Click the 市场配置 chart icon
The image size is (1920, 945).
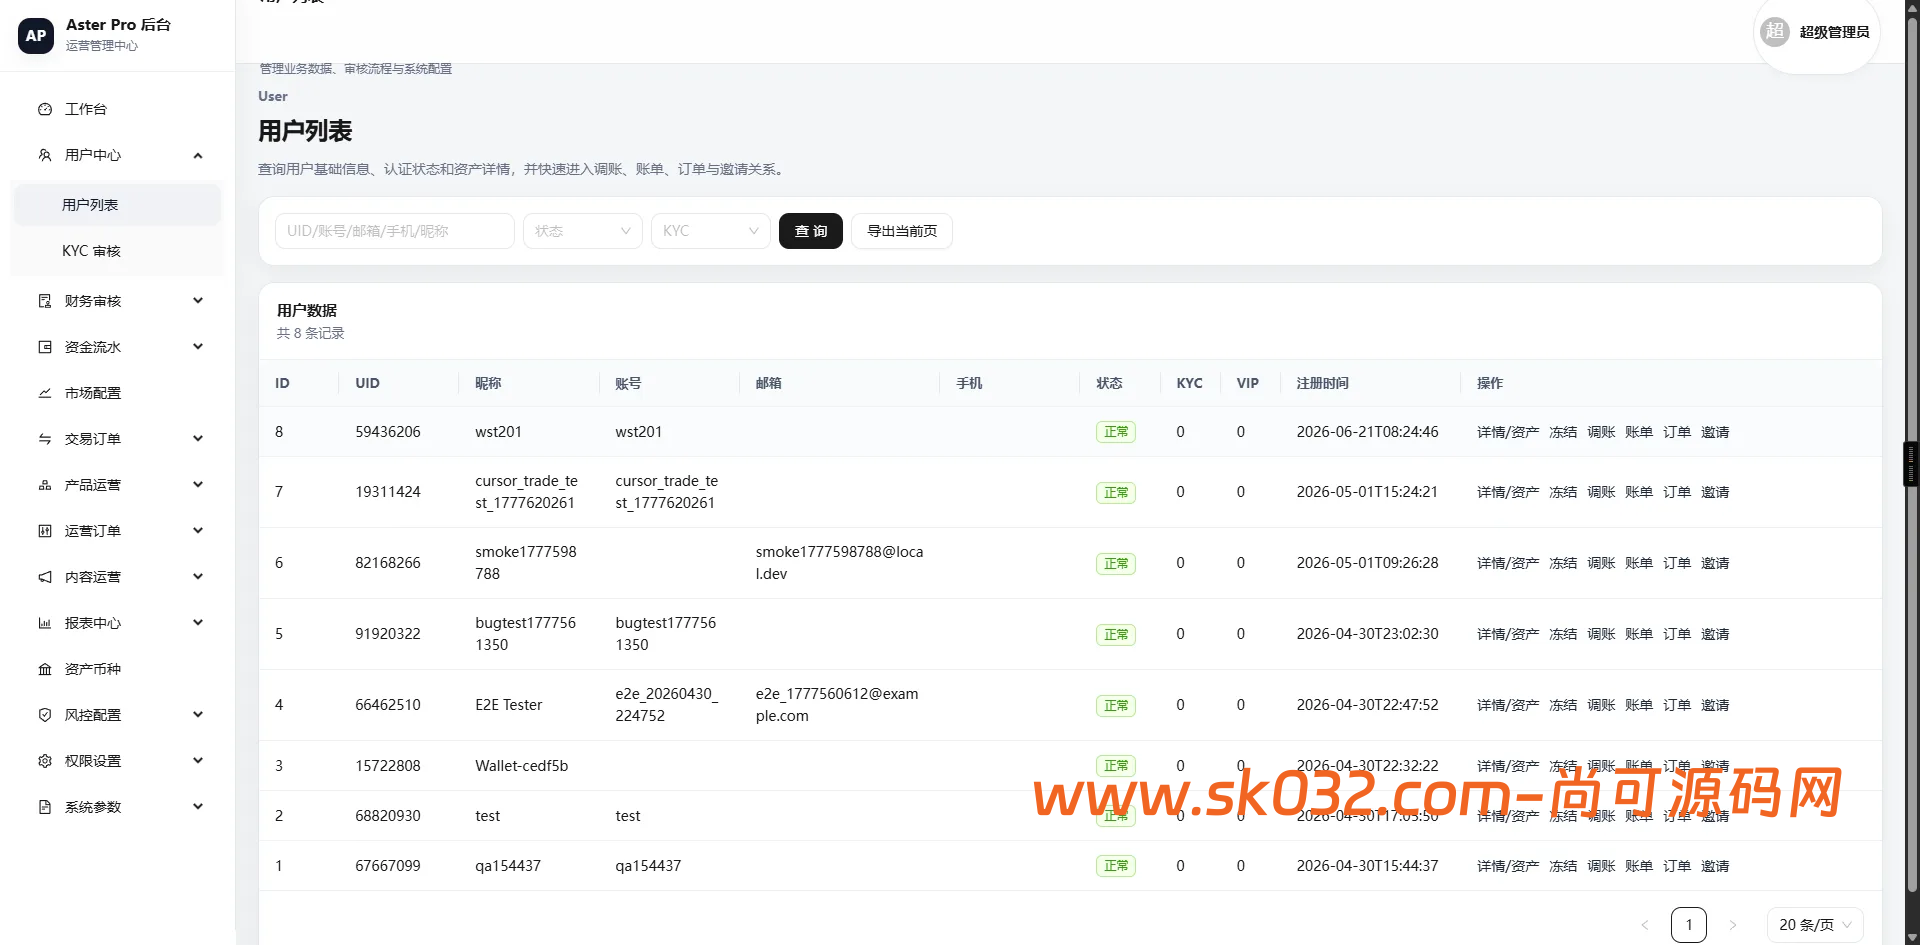45,393
